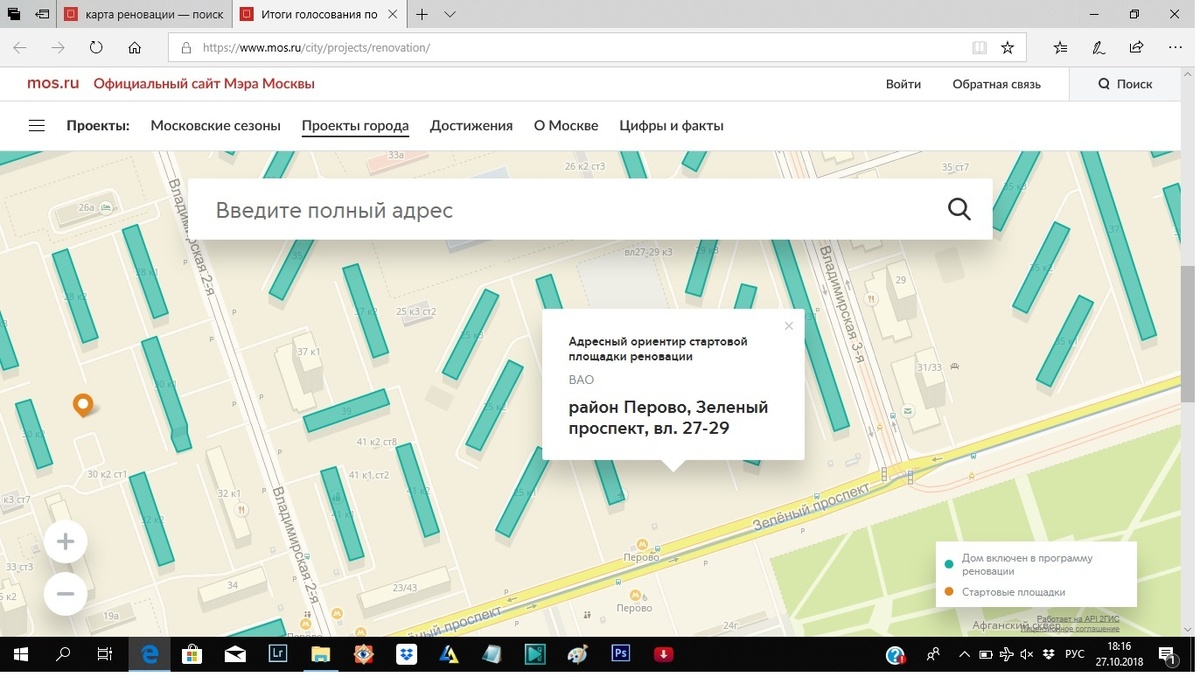
Task: Click the РУС language indicator
Action: (1074, 655)
